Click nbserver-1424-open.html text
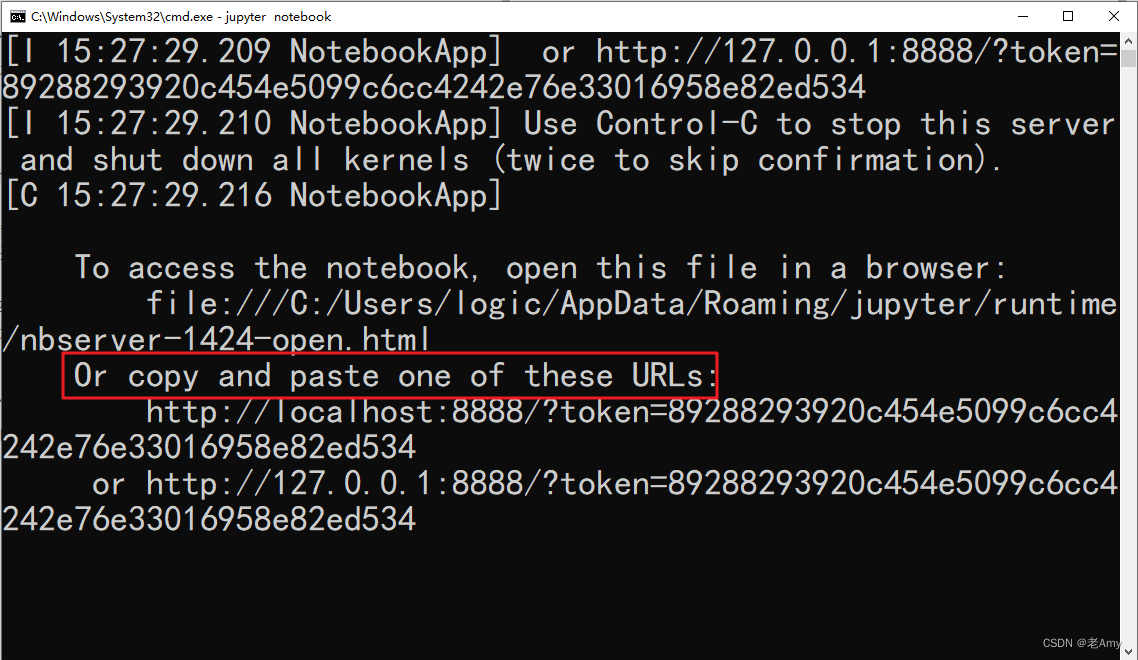Screen dimensions: 1138x660 [x=225, y=340]
